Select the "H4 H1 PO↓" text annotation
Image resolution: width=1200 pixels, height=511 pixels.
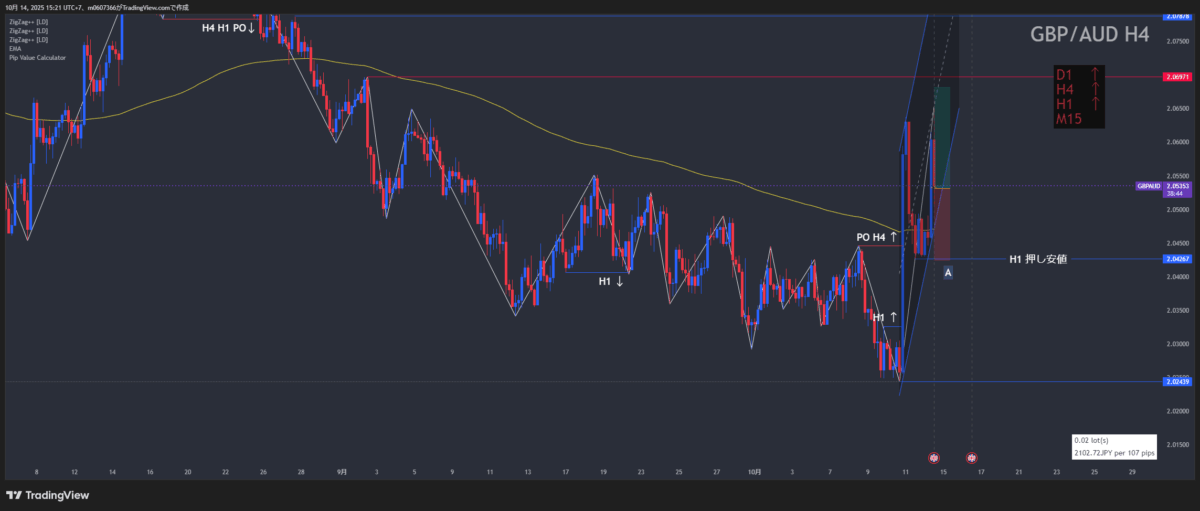228,28
